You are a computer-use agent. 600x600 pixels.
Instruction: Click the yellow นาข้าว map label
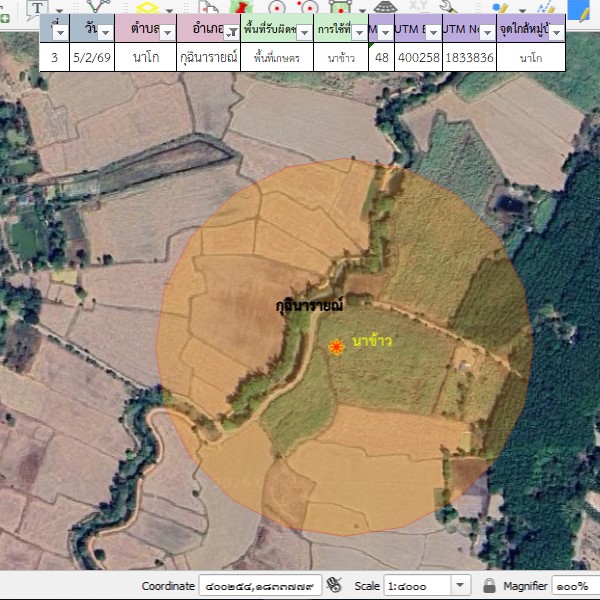pos(372,341)
